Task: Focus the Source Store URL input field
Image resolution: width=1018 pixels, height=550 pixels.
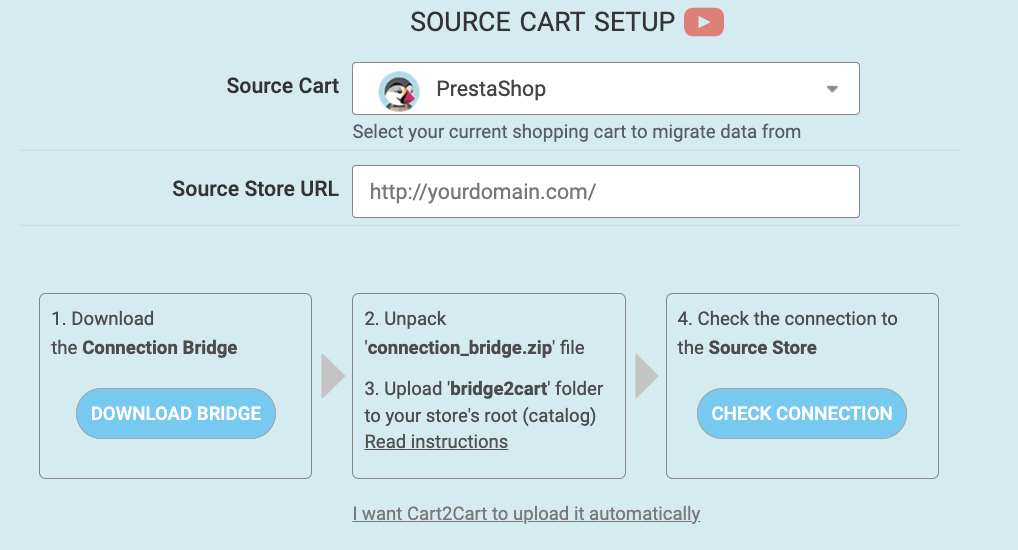Action: point(606,192)
